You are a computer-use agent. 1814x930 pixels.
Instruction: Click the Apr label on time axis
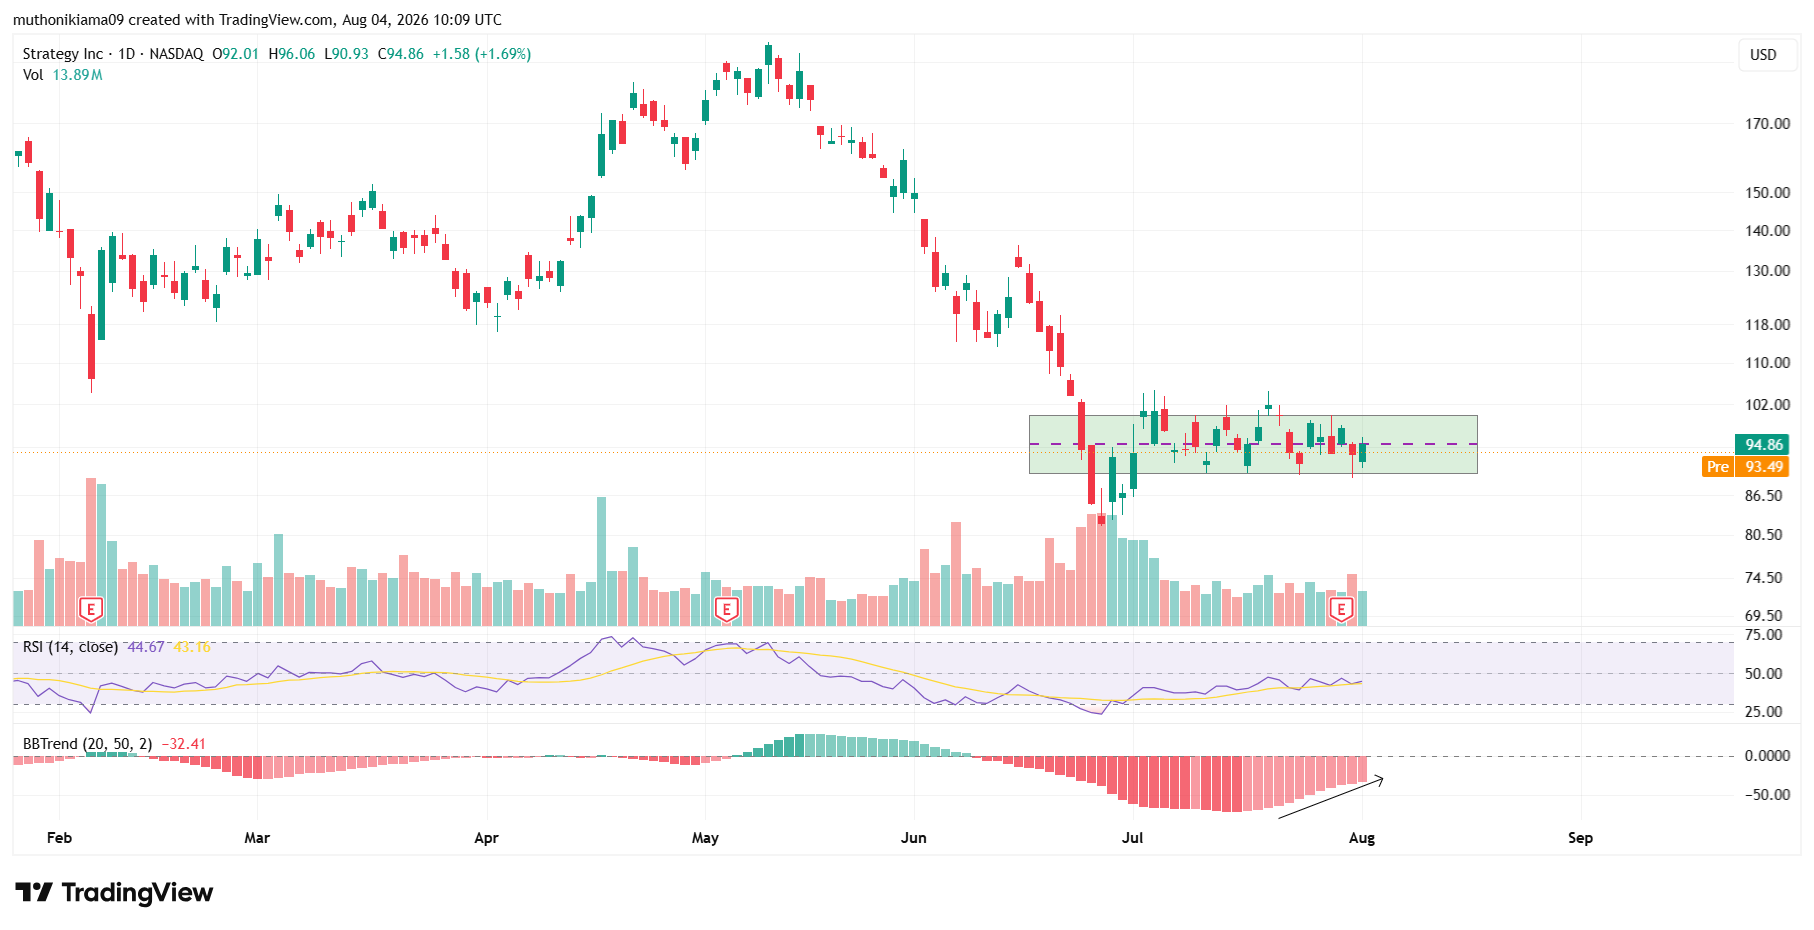point(486,838)
